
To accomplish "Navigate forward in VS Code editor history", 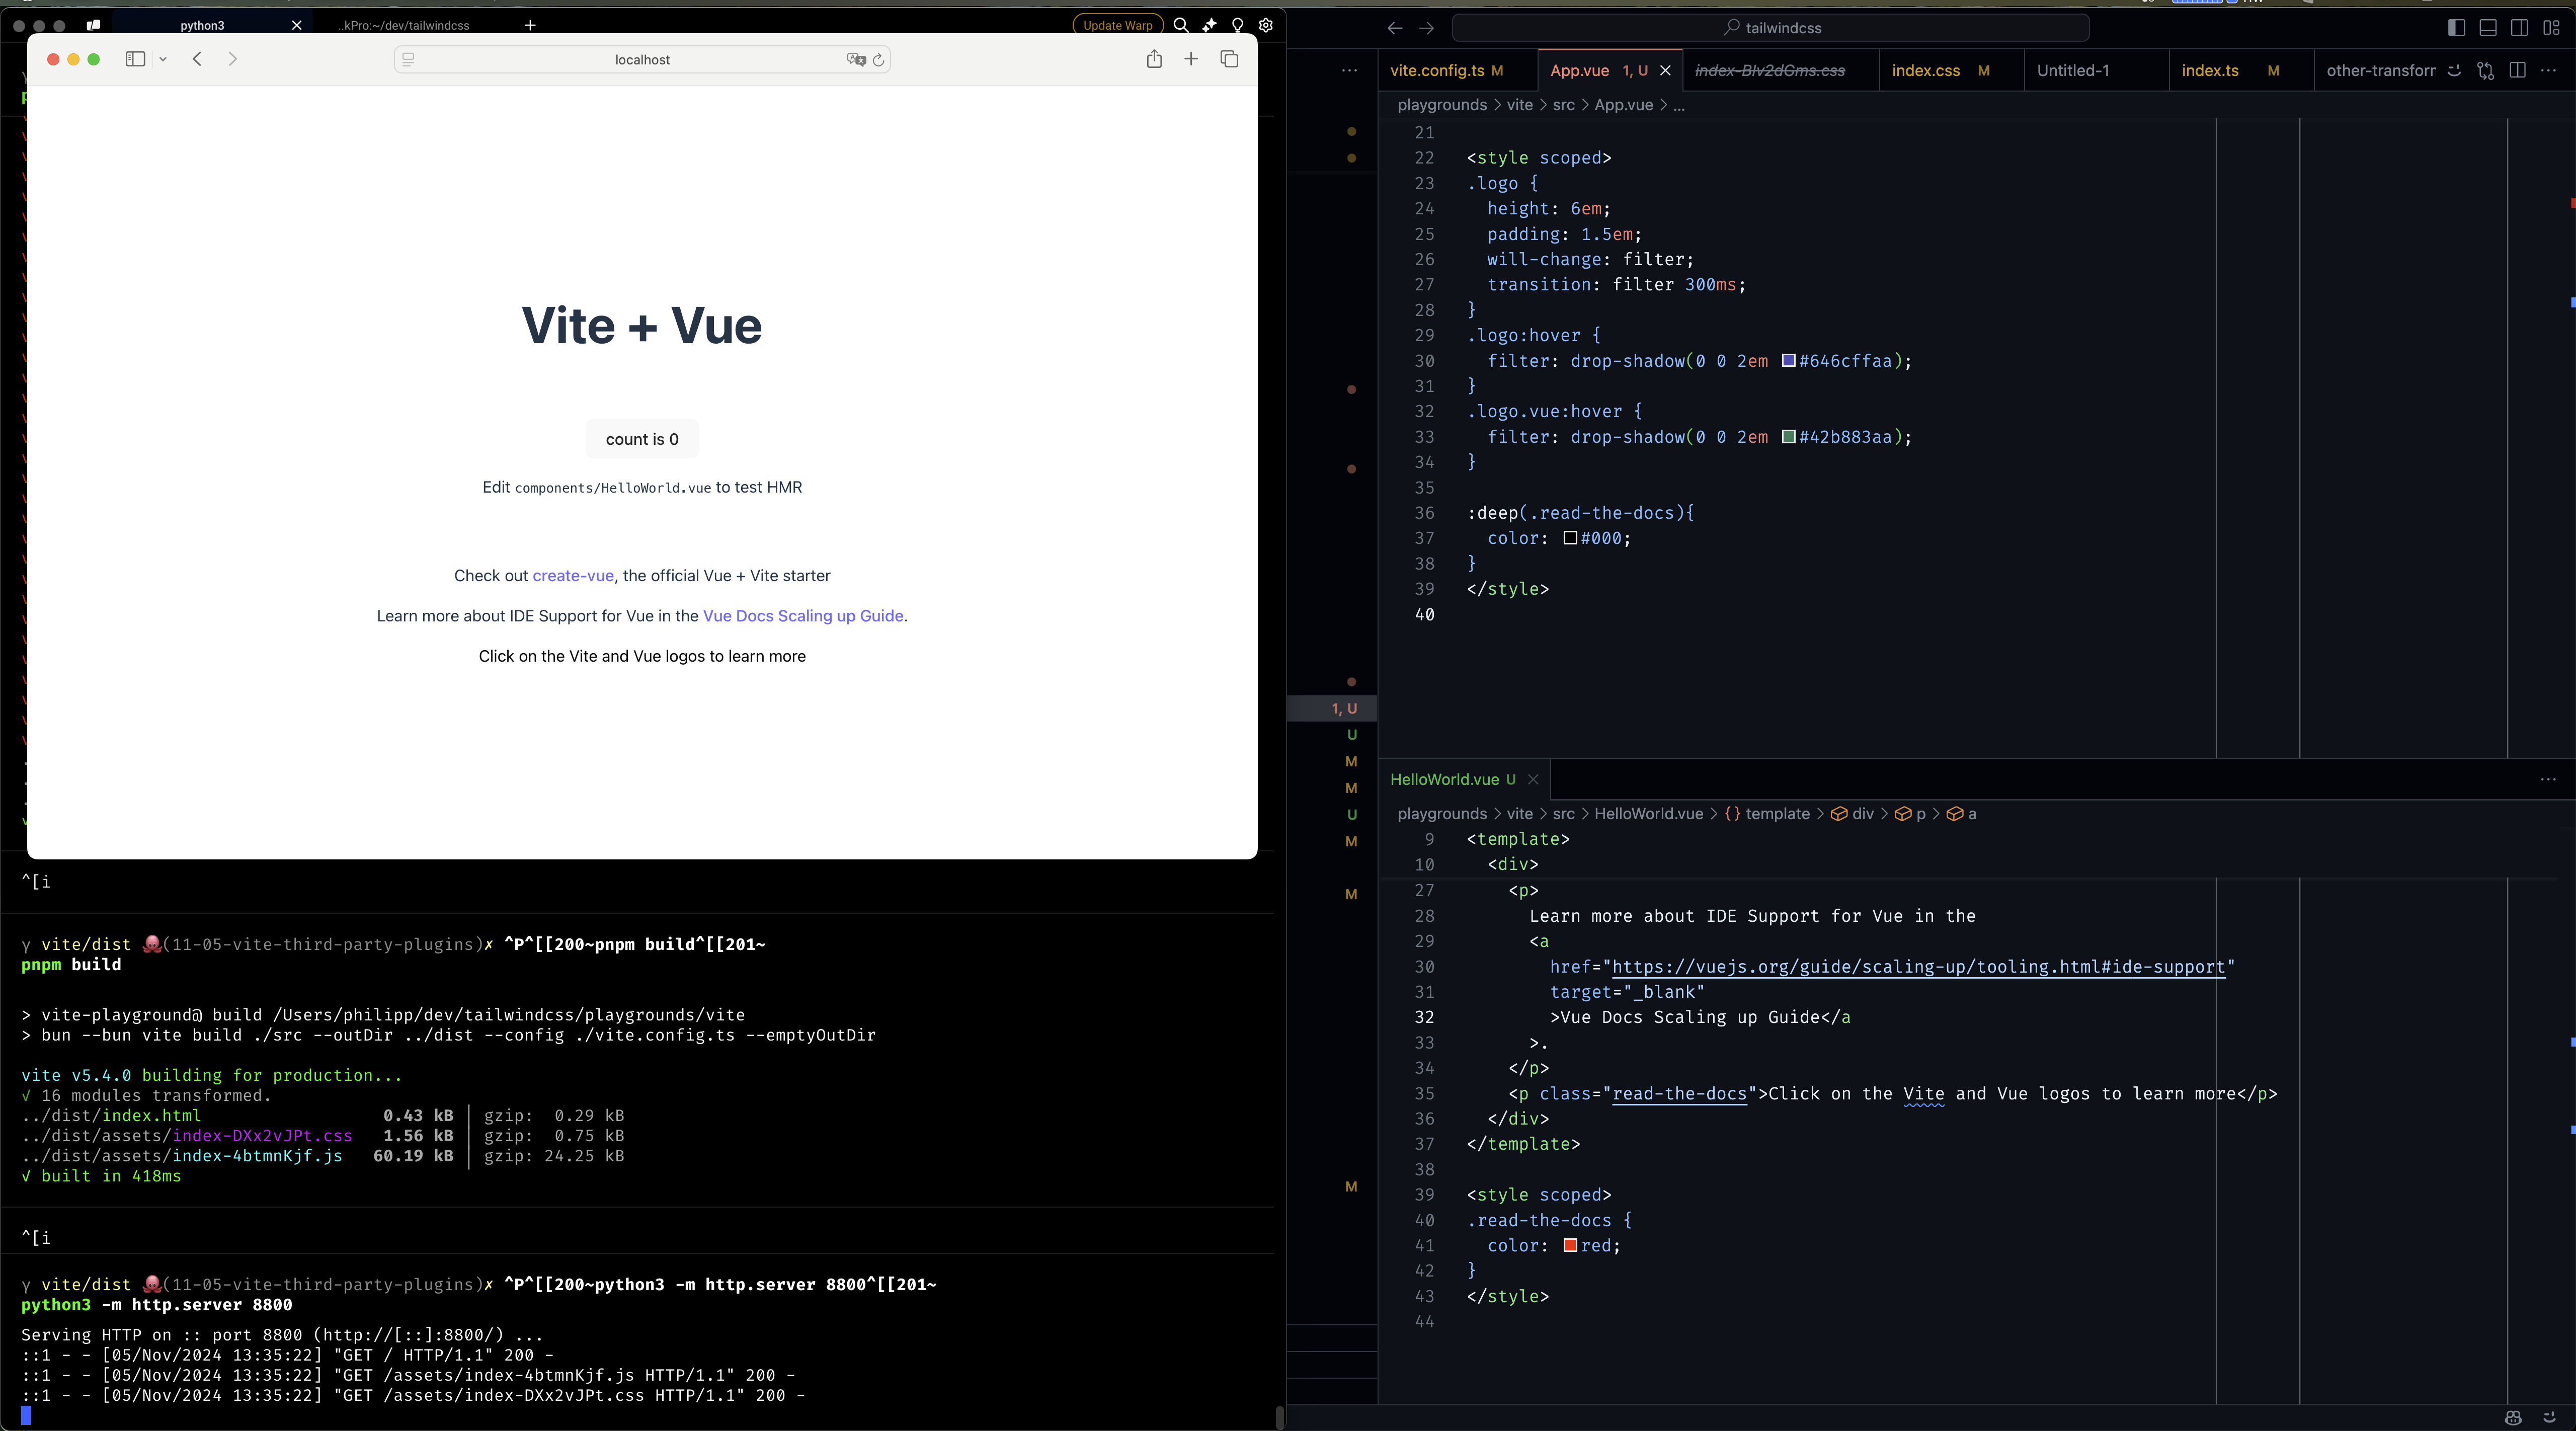I will click(1427, 28).
